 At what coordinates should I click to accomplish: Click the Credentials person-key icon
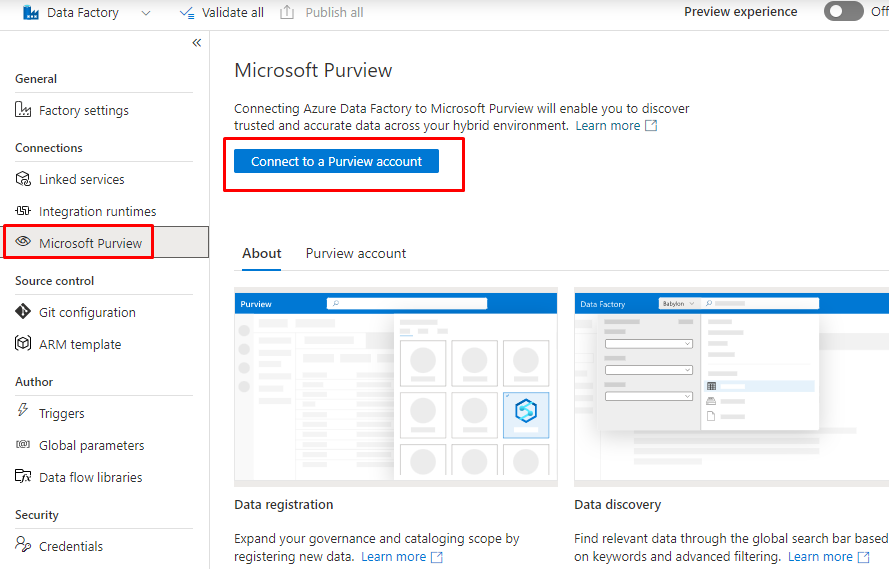(x=23, y=546)
